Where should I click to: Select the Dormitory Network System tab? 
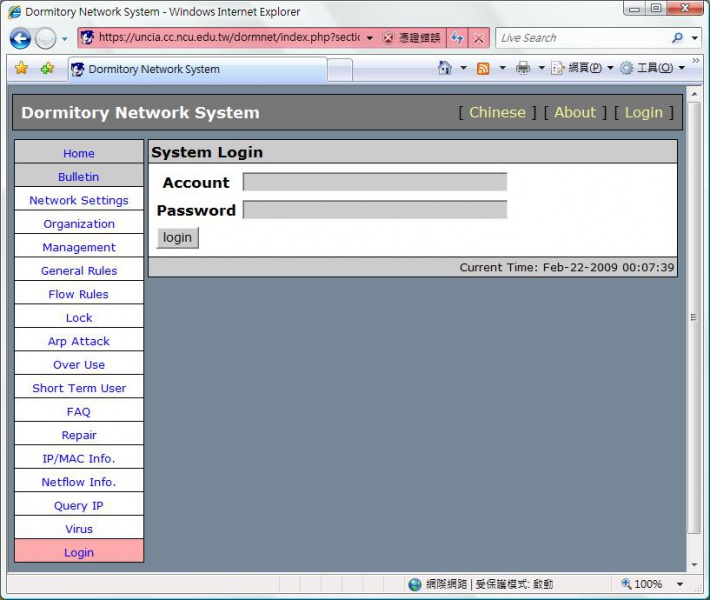point(197,69)
